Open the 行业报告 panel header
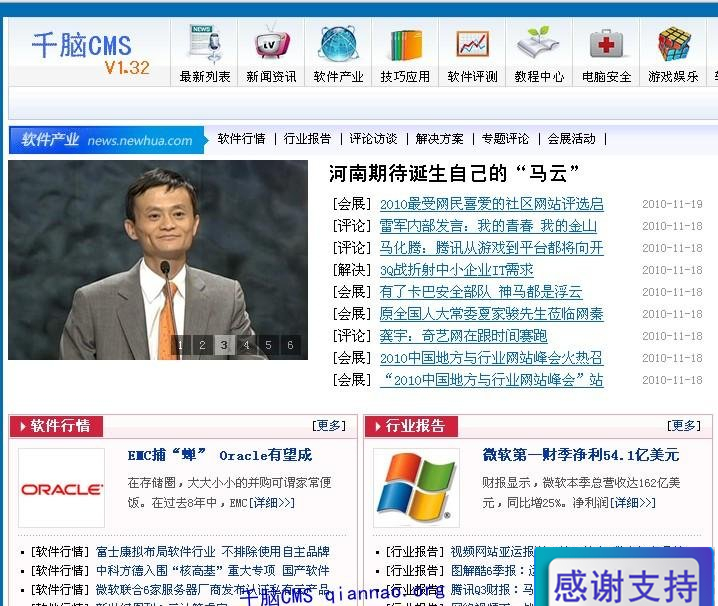The height and width of the screenshot is (606, 718). coord(411,426)
